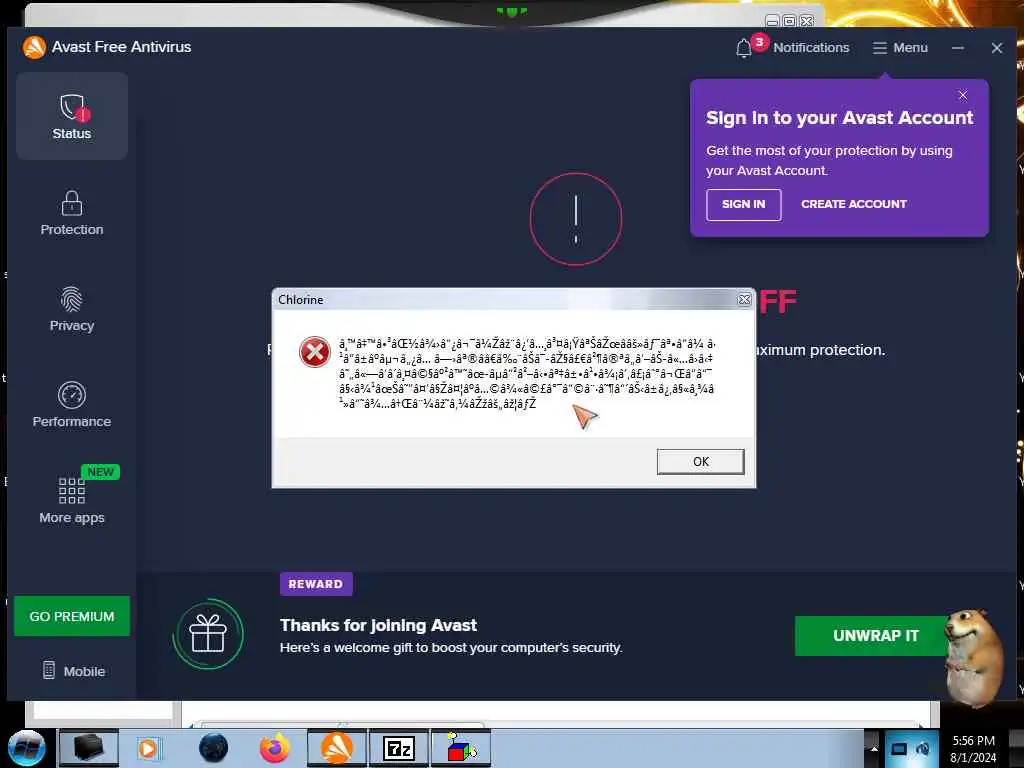The height and width of the screenshot is (768, 1024).
Task: Show hidden system tray icons arrow
Action: pyautogui.click(x=874, y=748)
